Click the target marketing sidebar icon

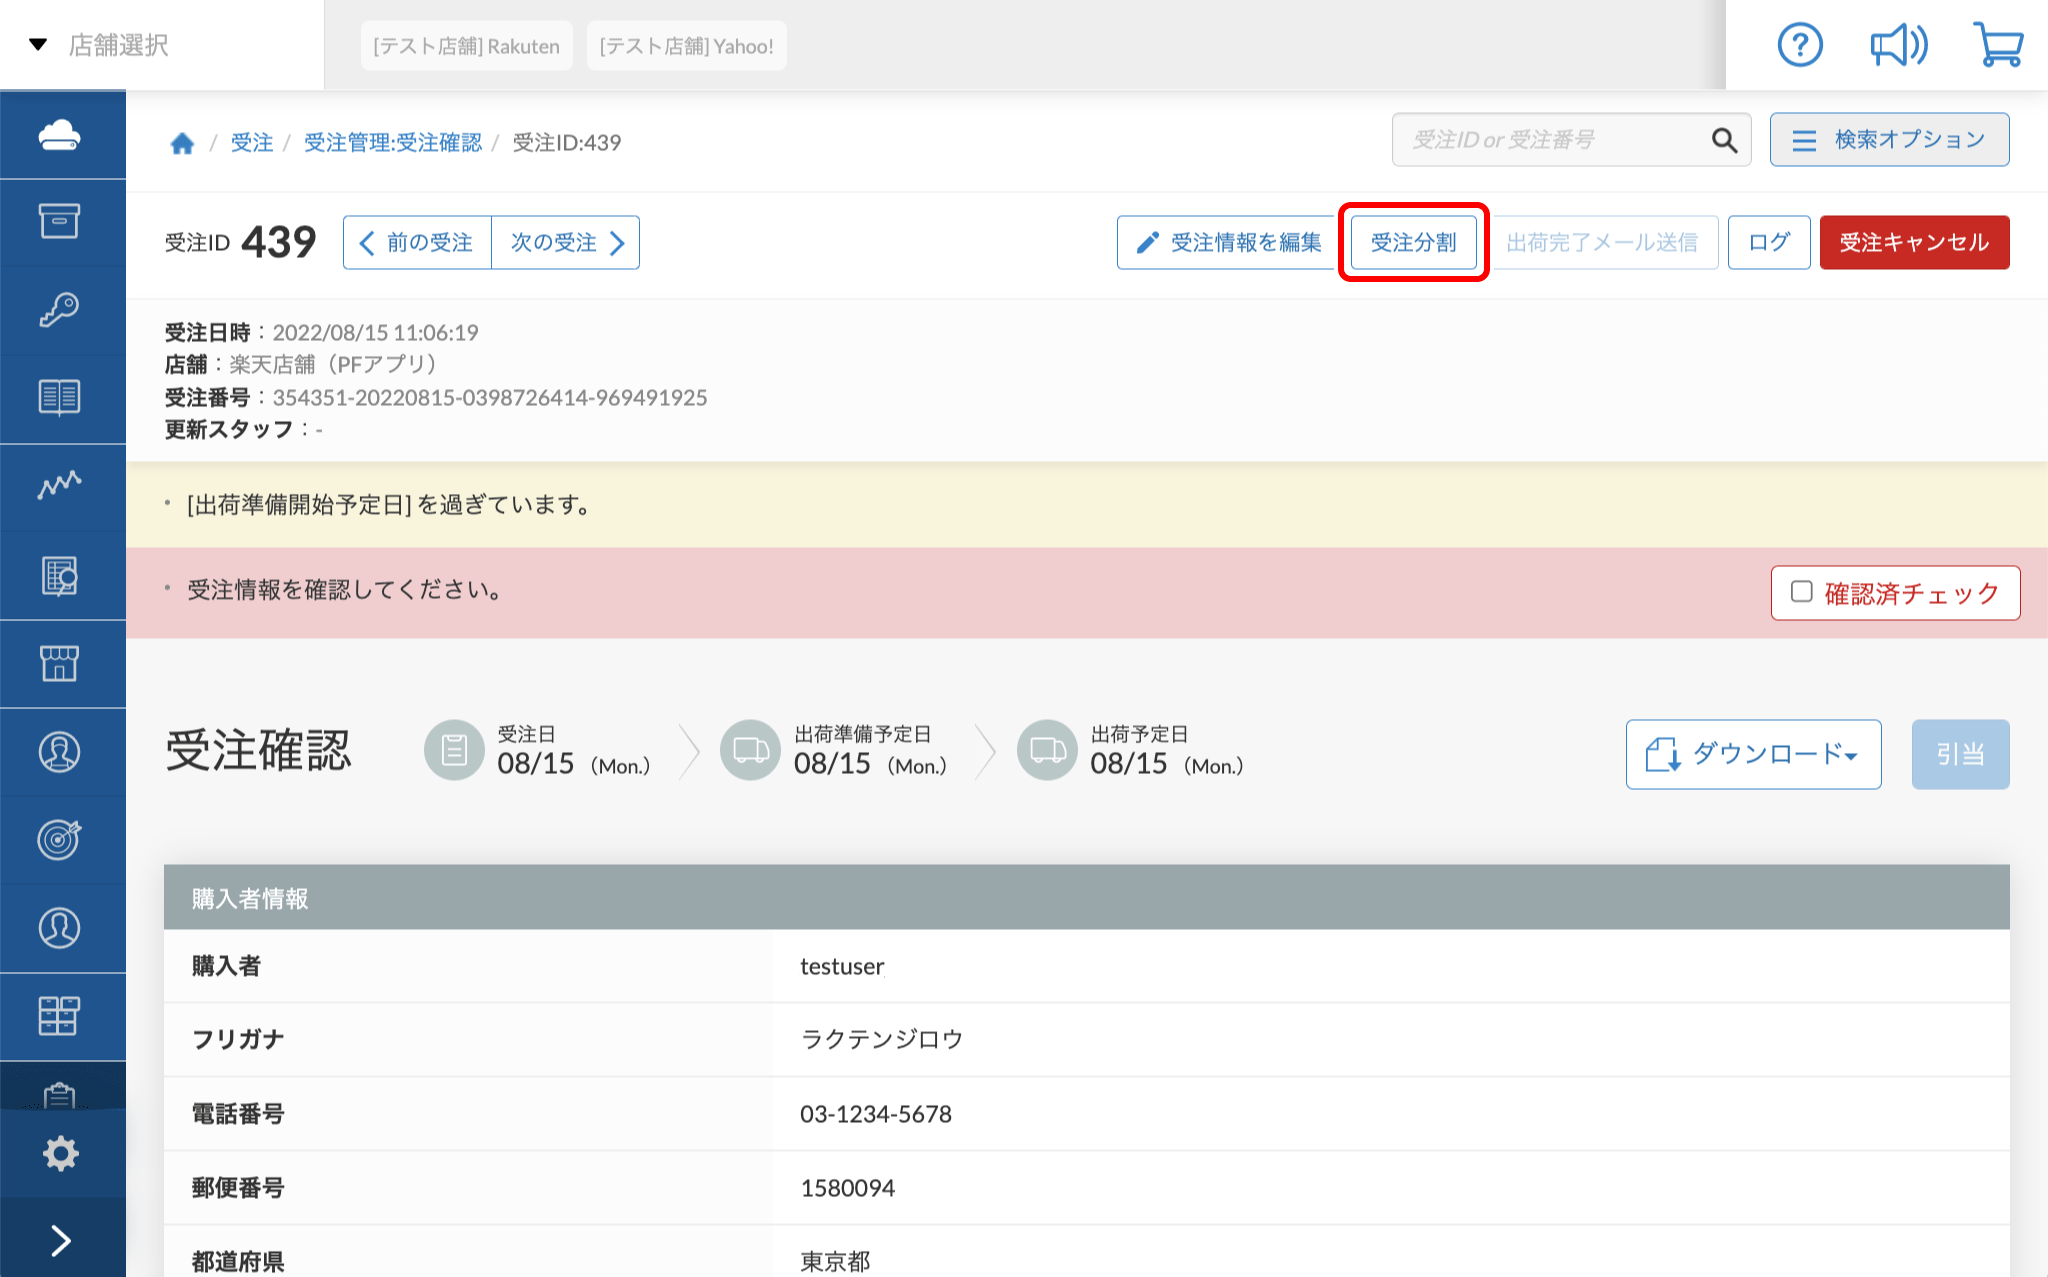(x=60, y=839)
